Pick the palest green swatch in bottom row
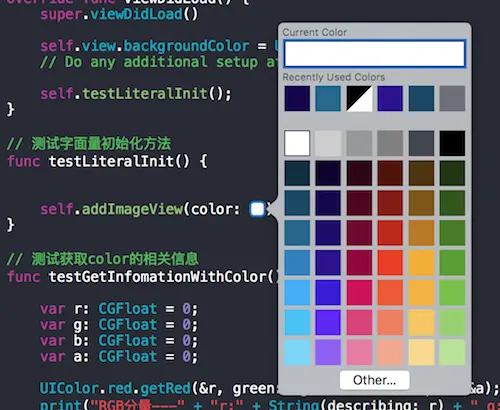Viewport: 500px width, 410px height. click(x=452, y=352)
